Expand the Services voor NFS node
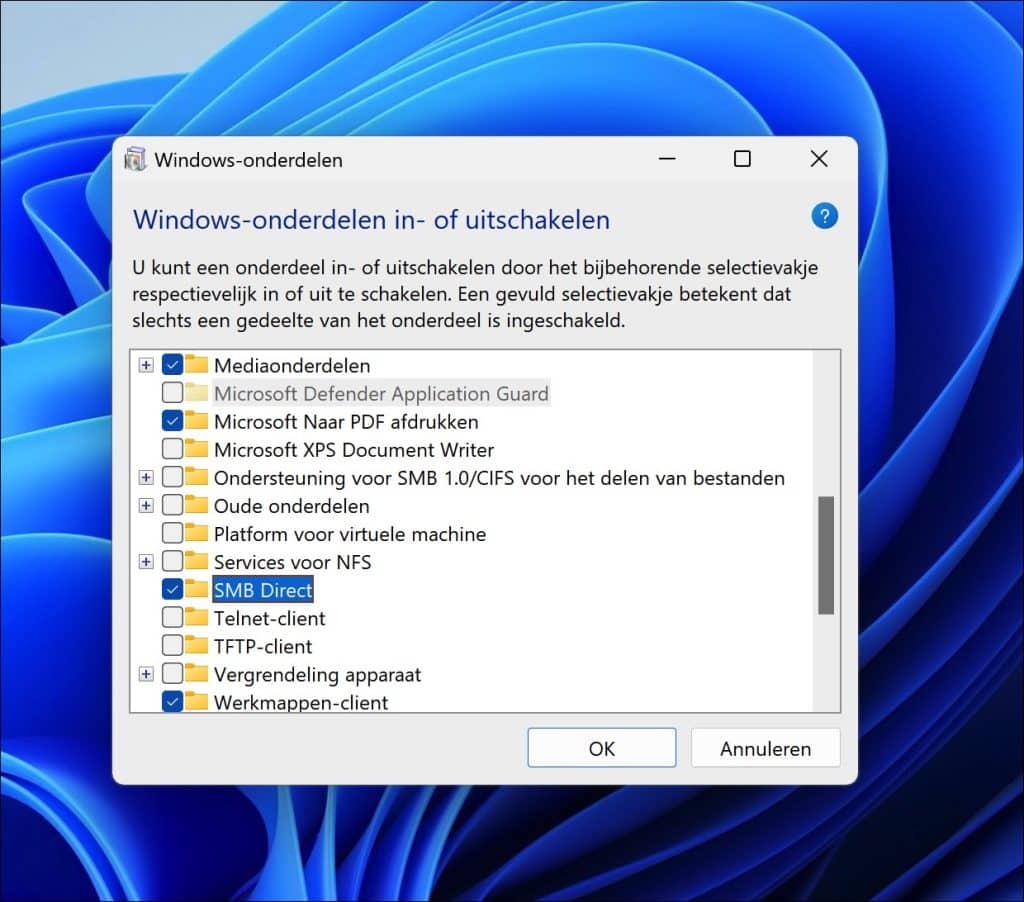 click(146, 562)
